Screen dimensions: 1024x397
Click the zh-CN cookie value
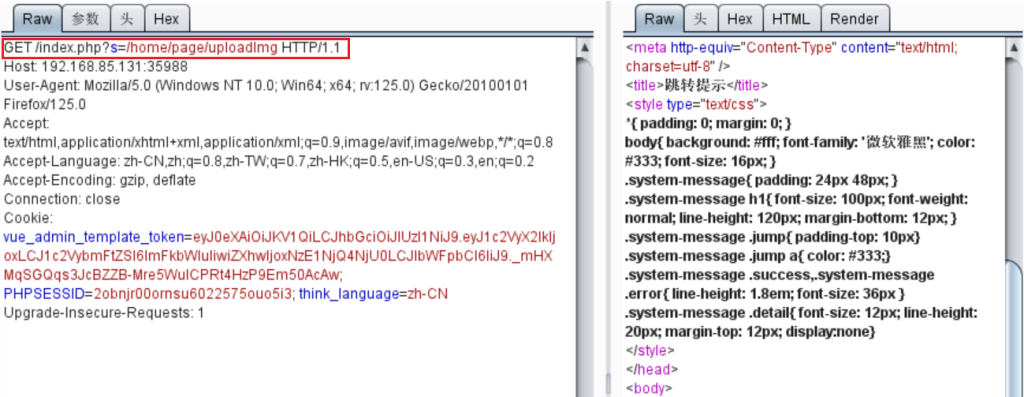tap(428, 293)
